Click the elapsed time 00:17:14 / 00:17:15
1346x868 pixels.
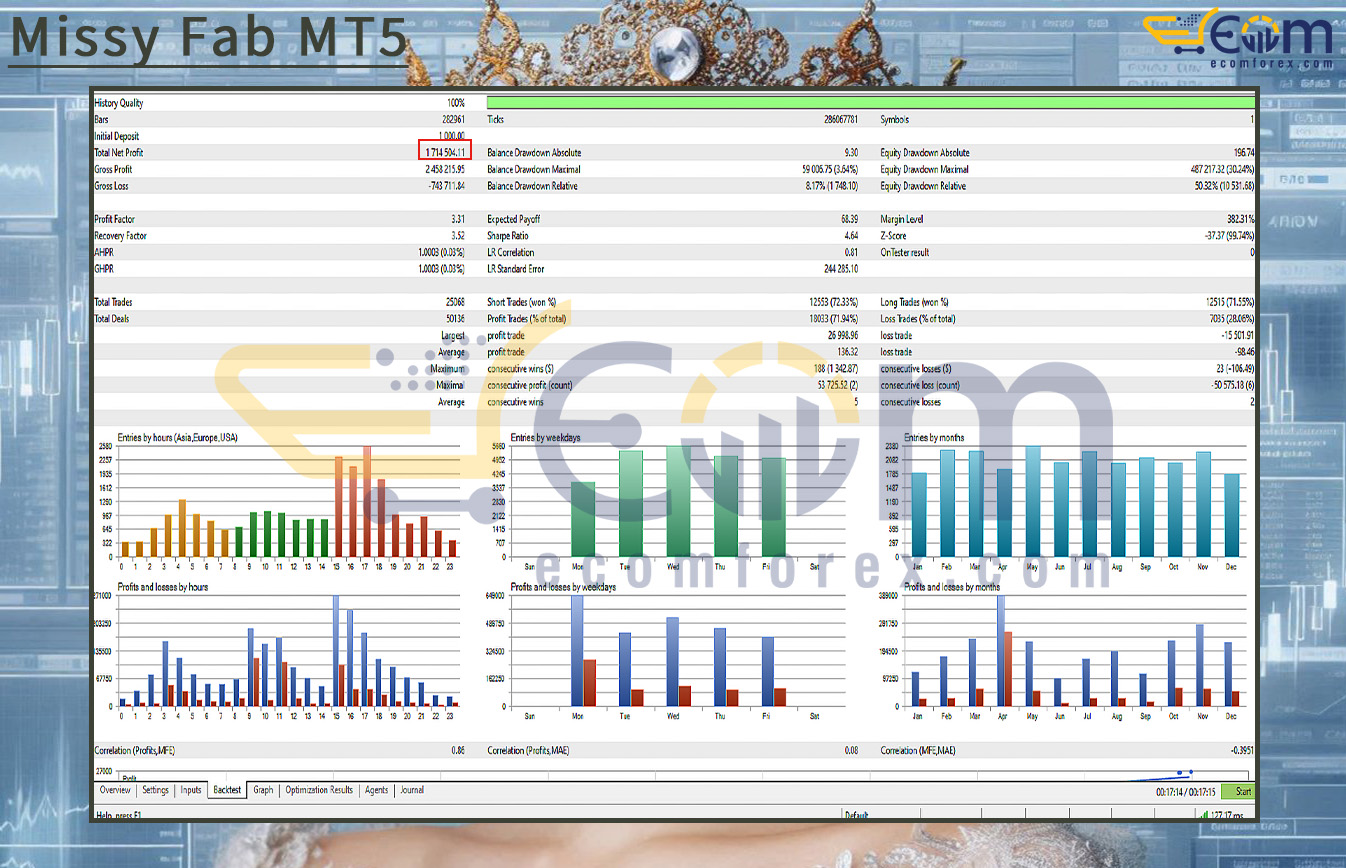coord(1185,791)
